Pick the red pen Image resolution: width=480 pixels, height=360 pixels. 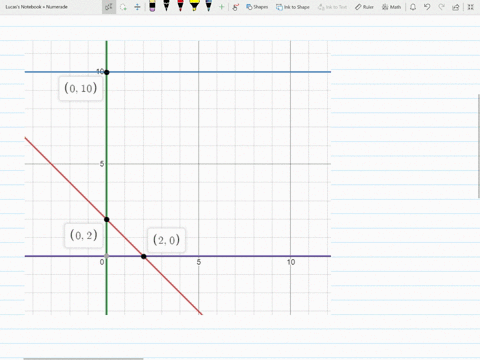coord(180,6)
